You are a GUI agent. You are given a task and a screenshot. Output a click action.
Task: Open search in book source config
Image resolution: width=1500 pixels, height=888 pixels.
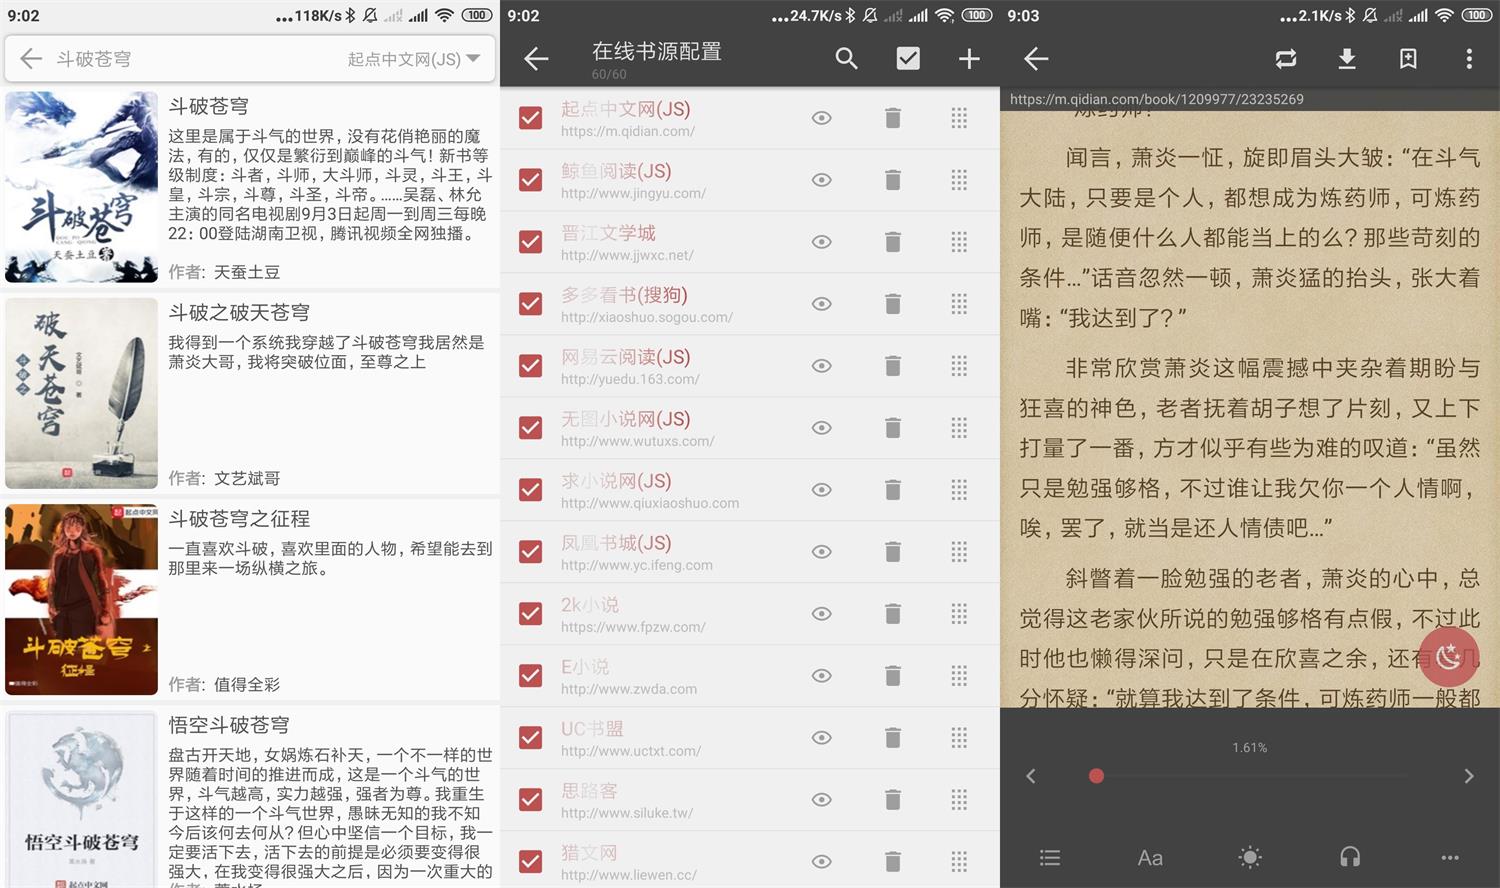pyautogui.click(x=846, y=59)
